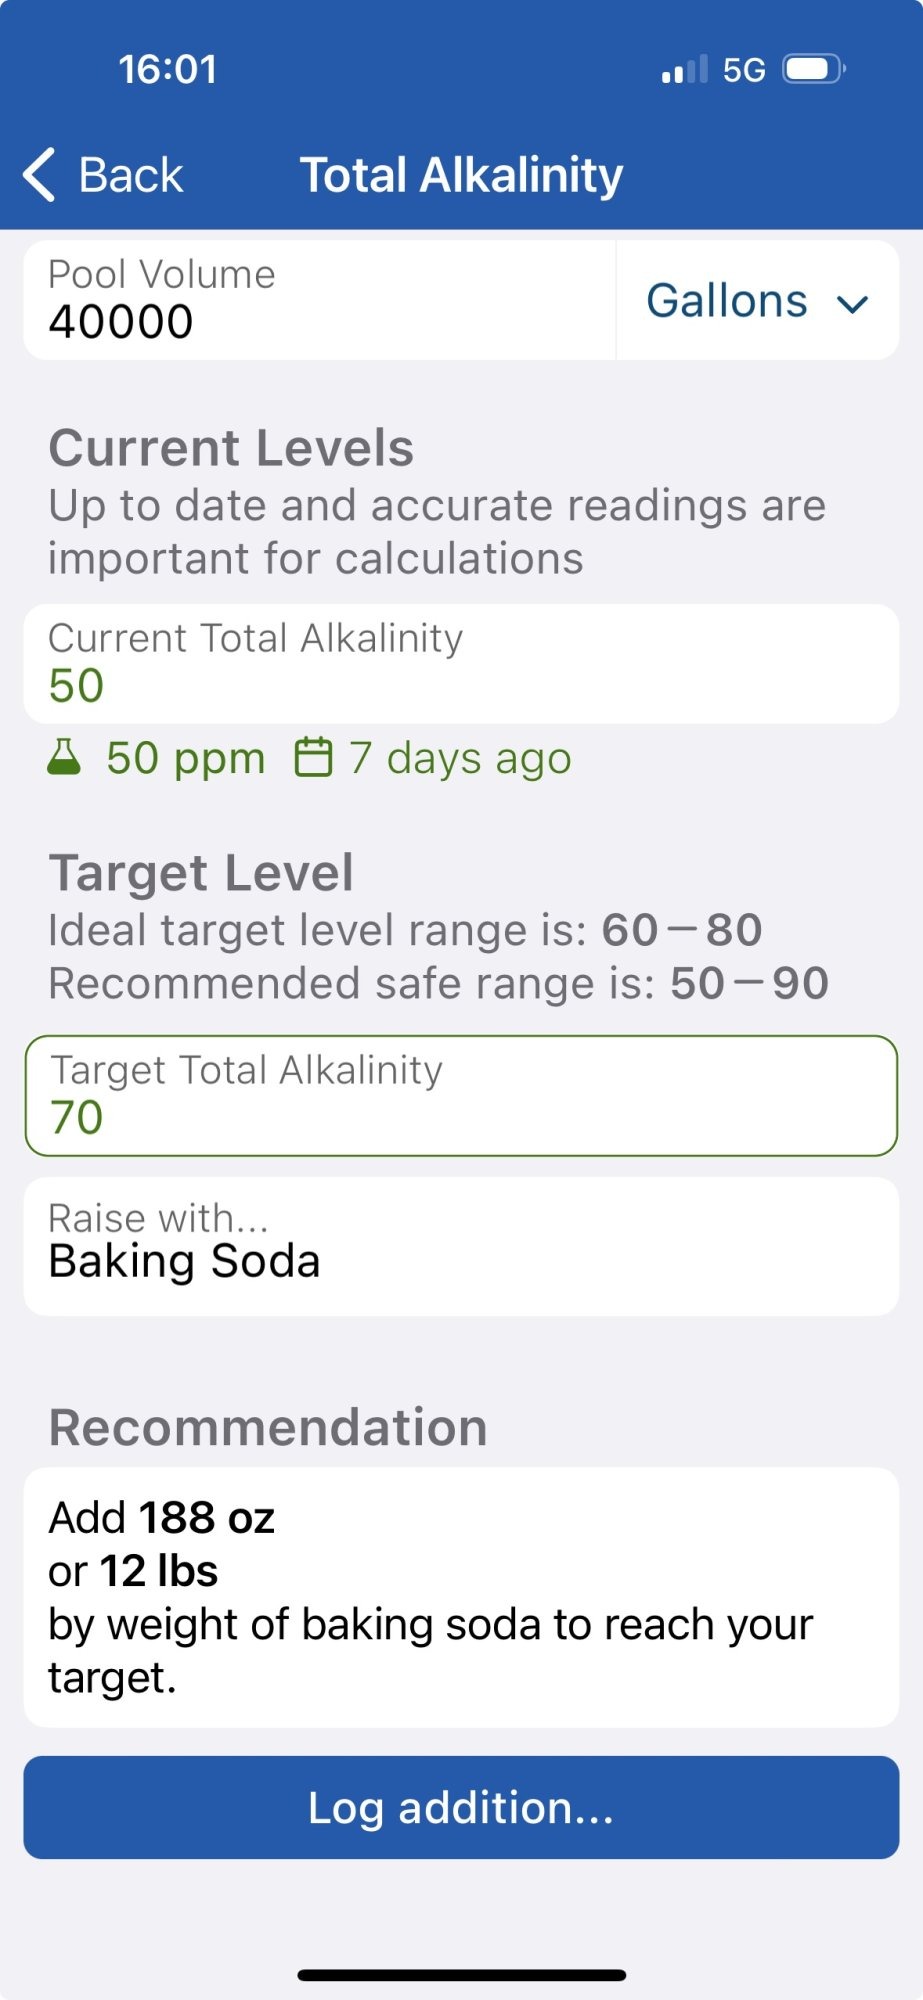The height and width of the screenshot is (2000, 923).
Task: Tap the 50 ppm last reading label
Action: [x=186, y=758]
